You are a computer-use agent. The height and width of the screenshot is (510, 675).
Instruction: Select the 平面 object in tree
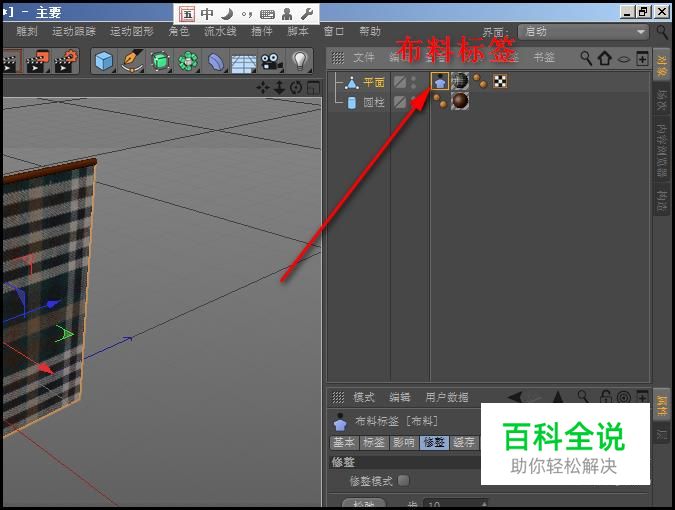(374, 82)
